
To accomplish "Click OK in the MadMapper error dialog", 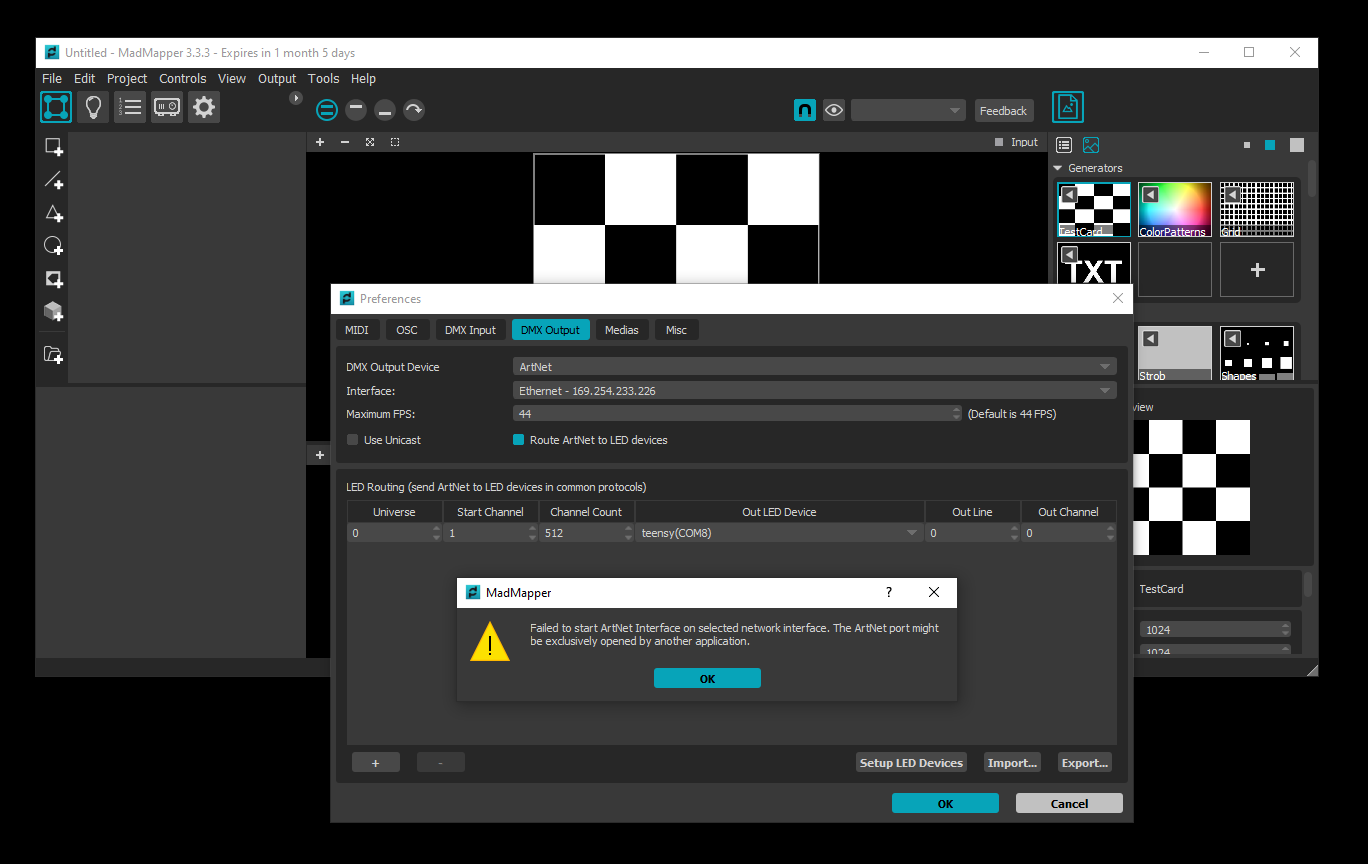I will point(707,679).
